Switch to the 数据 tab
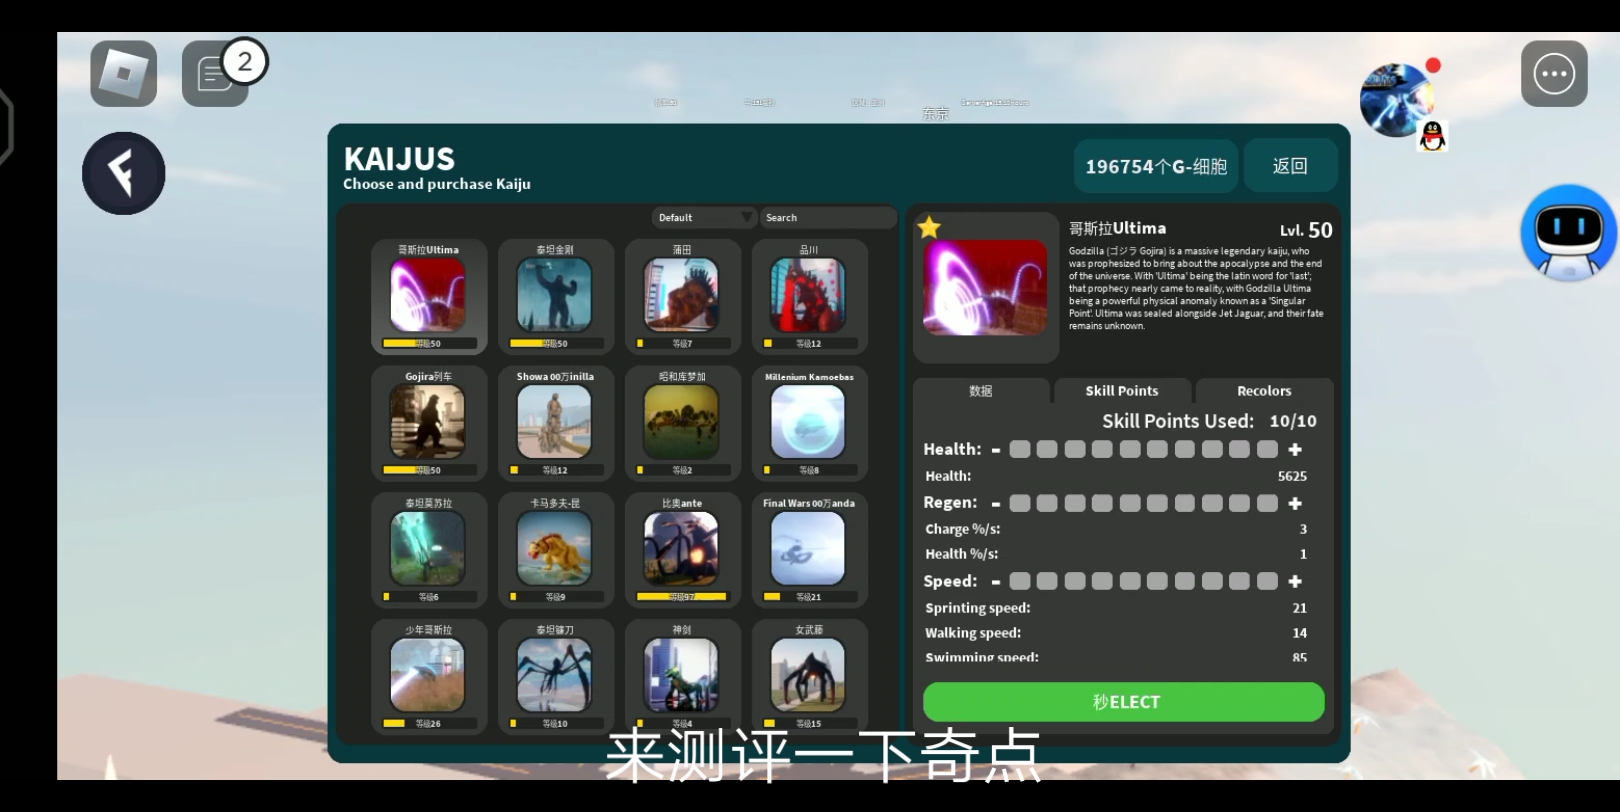Viewport: 1620px width, 812px height. point(981,391)
